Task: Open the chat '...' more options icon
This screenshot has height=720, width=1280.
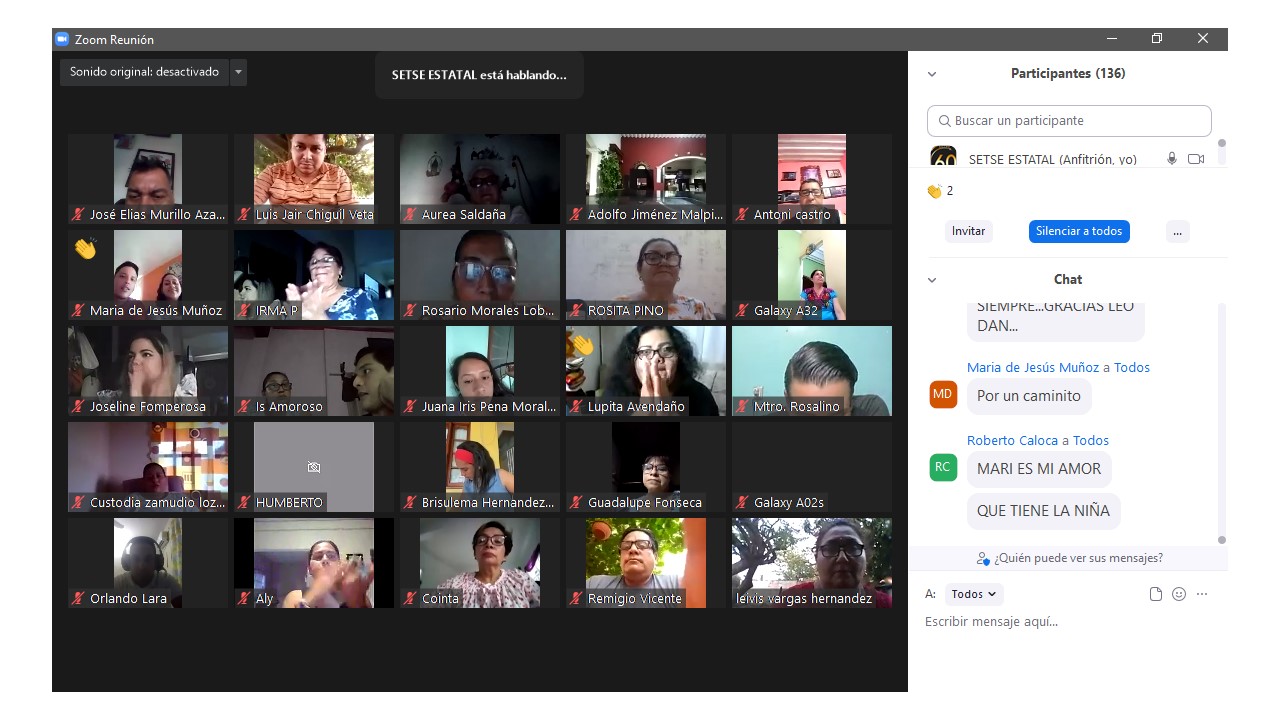Action: (1202, 594)
